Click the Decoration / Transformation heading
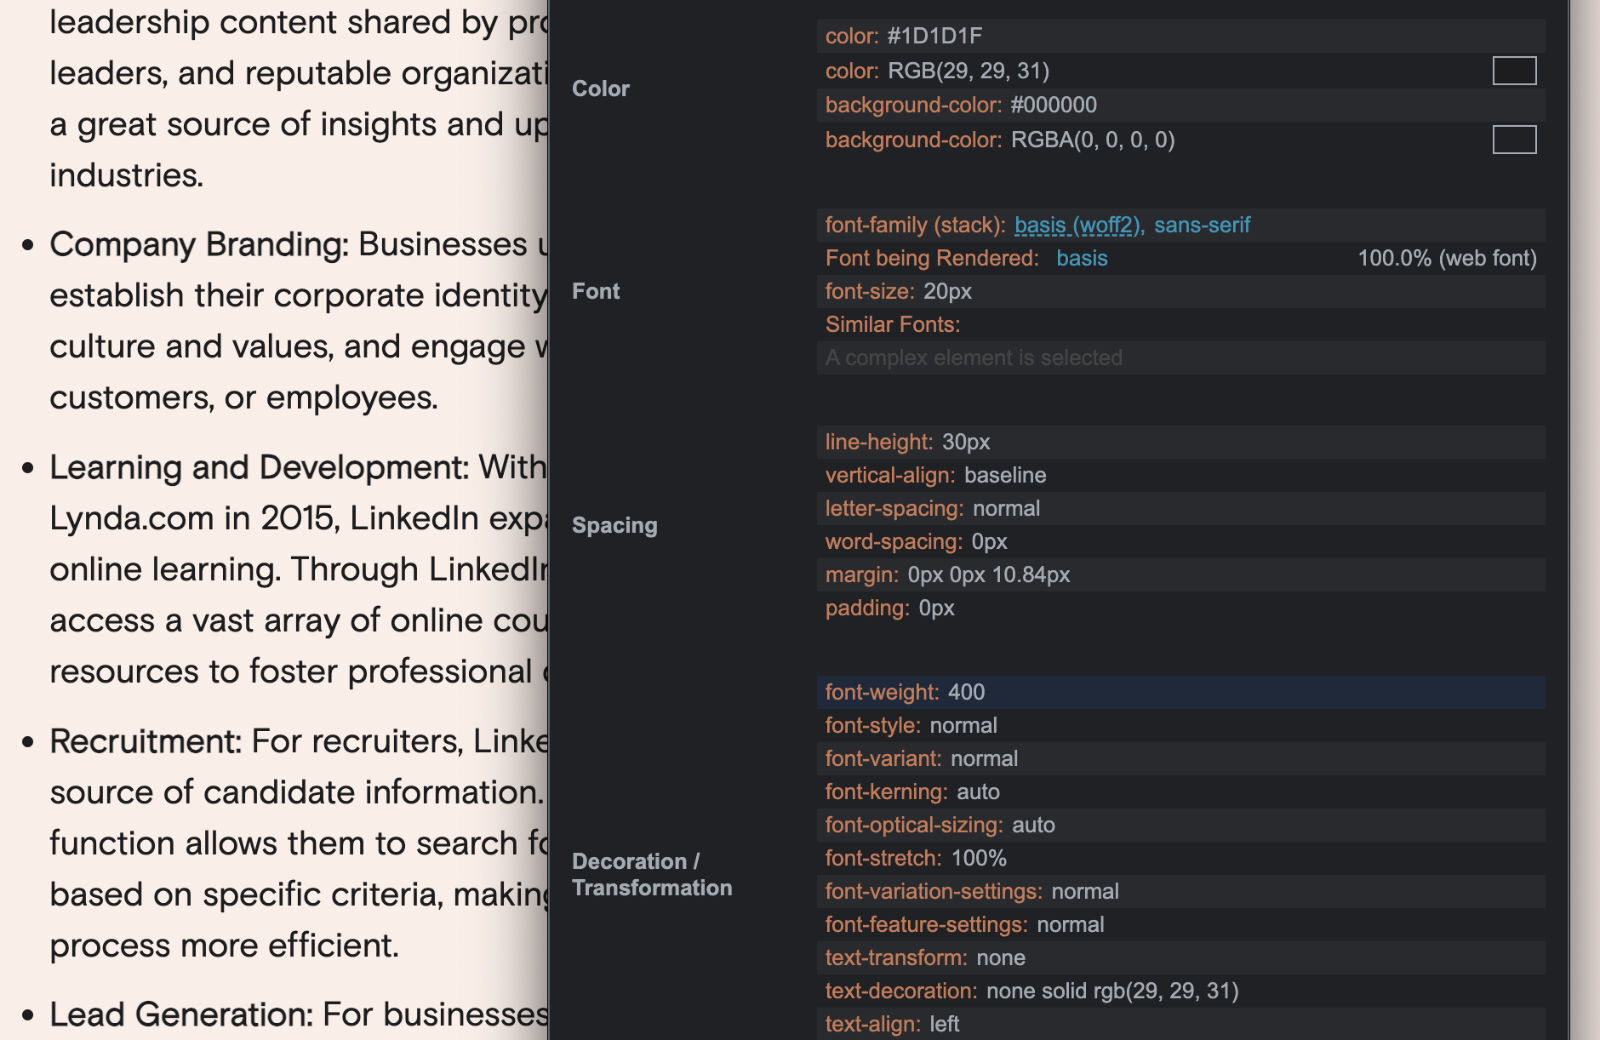This screenshot has height=1040, width=1600. coord(652,874)
